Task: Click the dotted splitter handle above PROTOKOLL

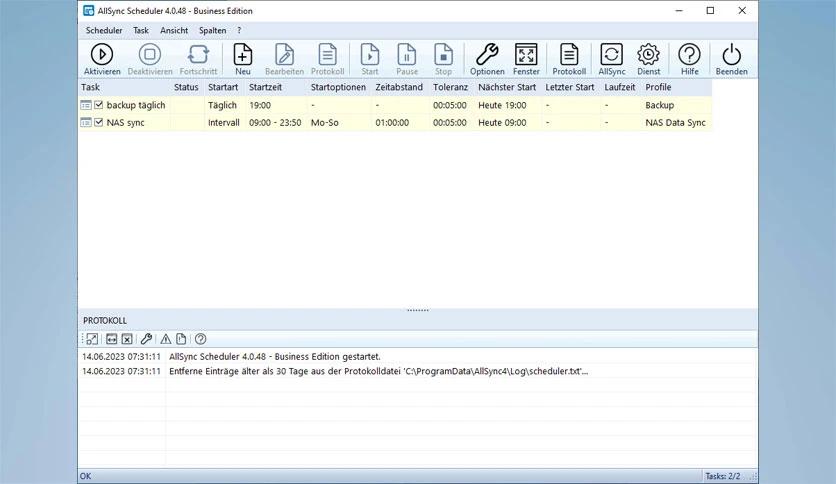Action: pyautogui.click(x=417, y=310)
